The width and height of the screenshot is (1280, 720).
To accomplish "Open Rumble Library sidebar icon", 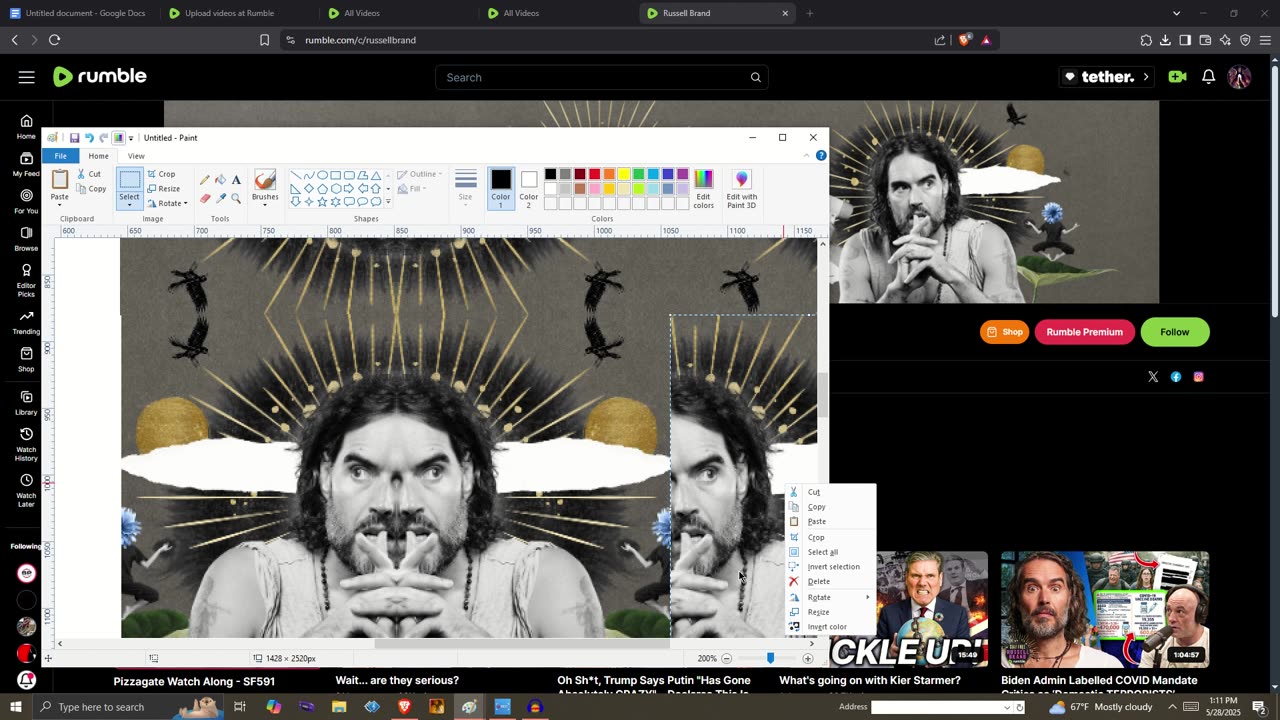I will [x=26, y=402].
